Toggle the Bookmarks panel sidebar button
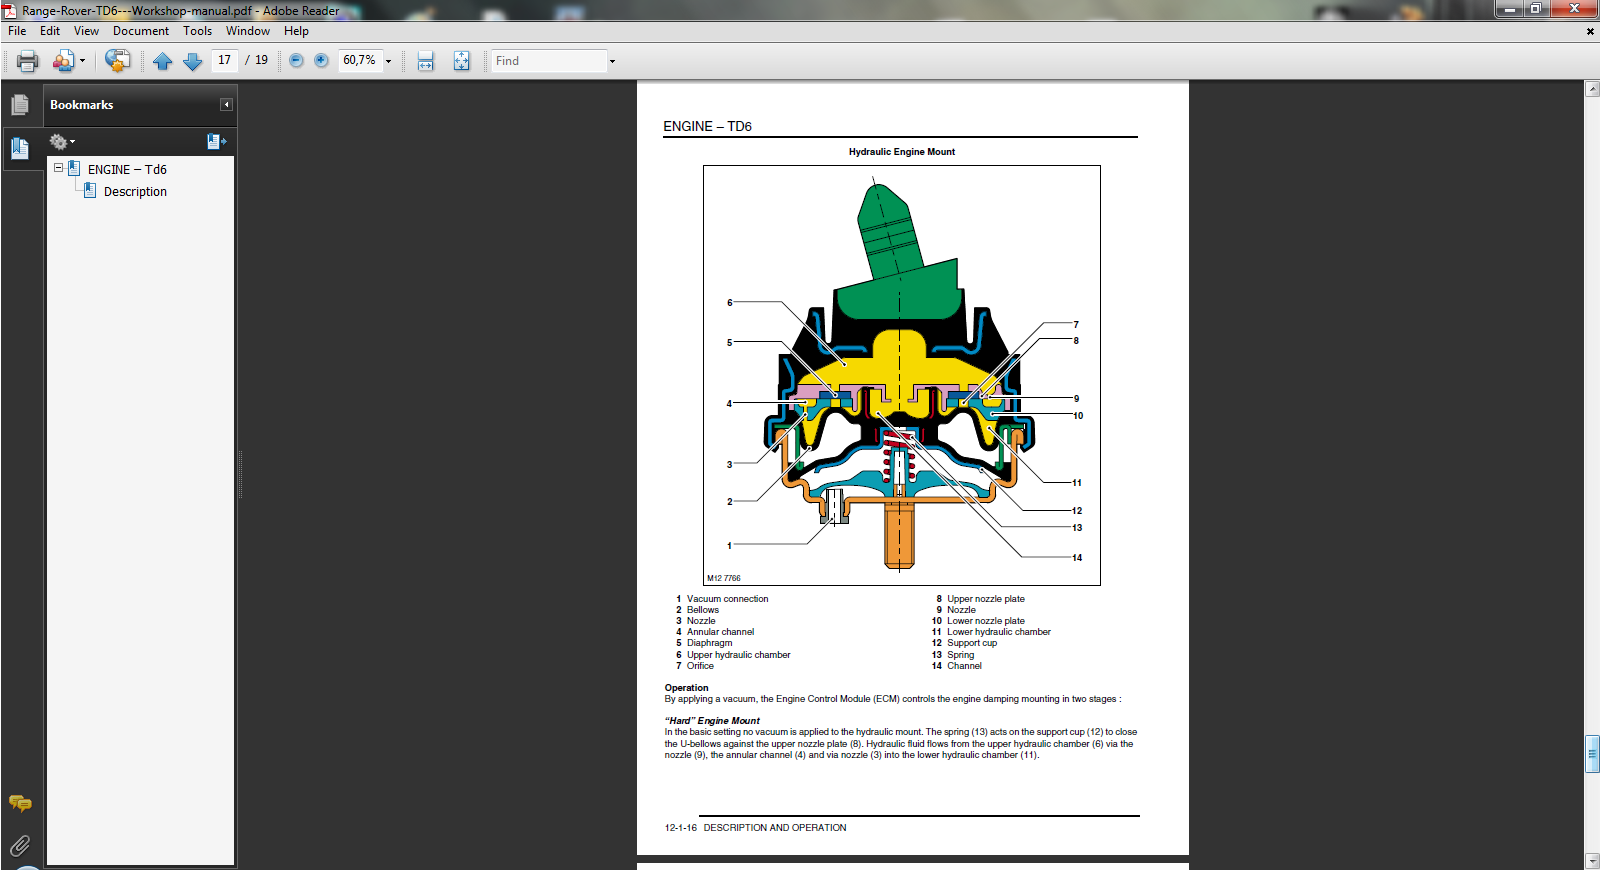This screenshot has height=870, width=1600. tap(20, 149)
